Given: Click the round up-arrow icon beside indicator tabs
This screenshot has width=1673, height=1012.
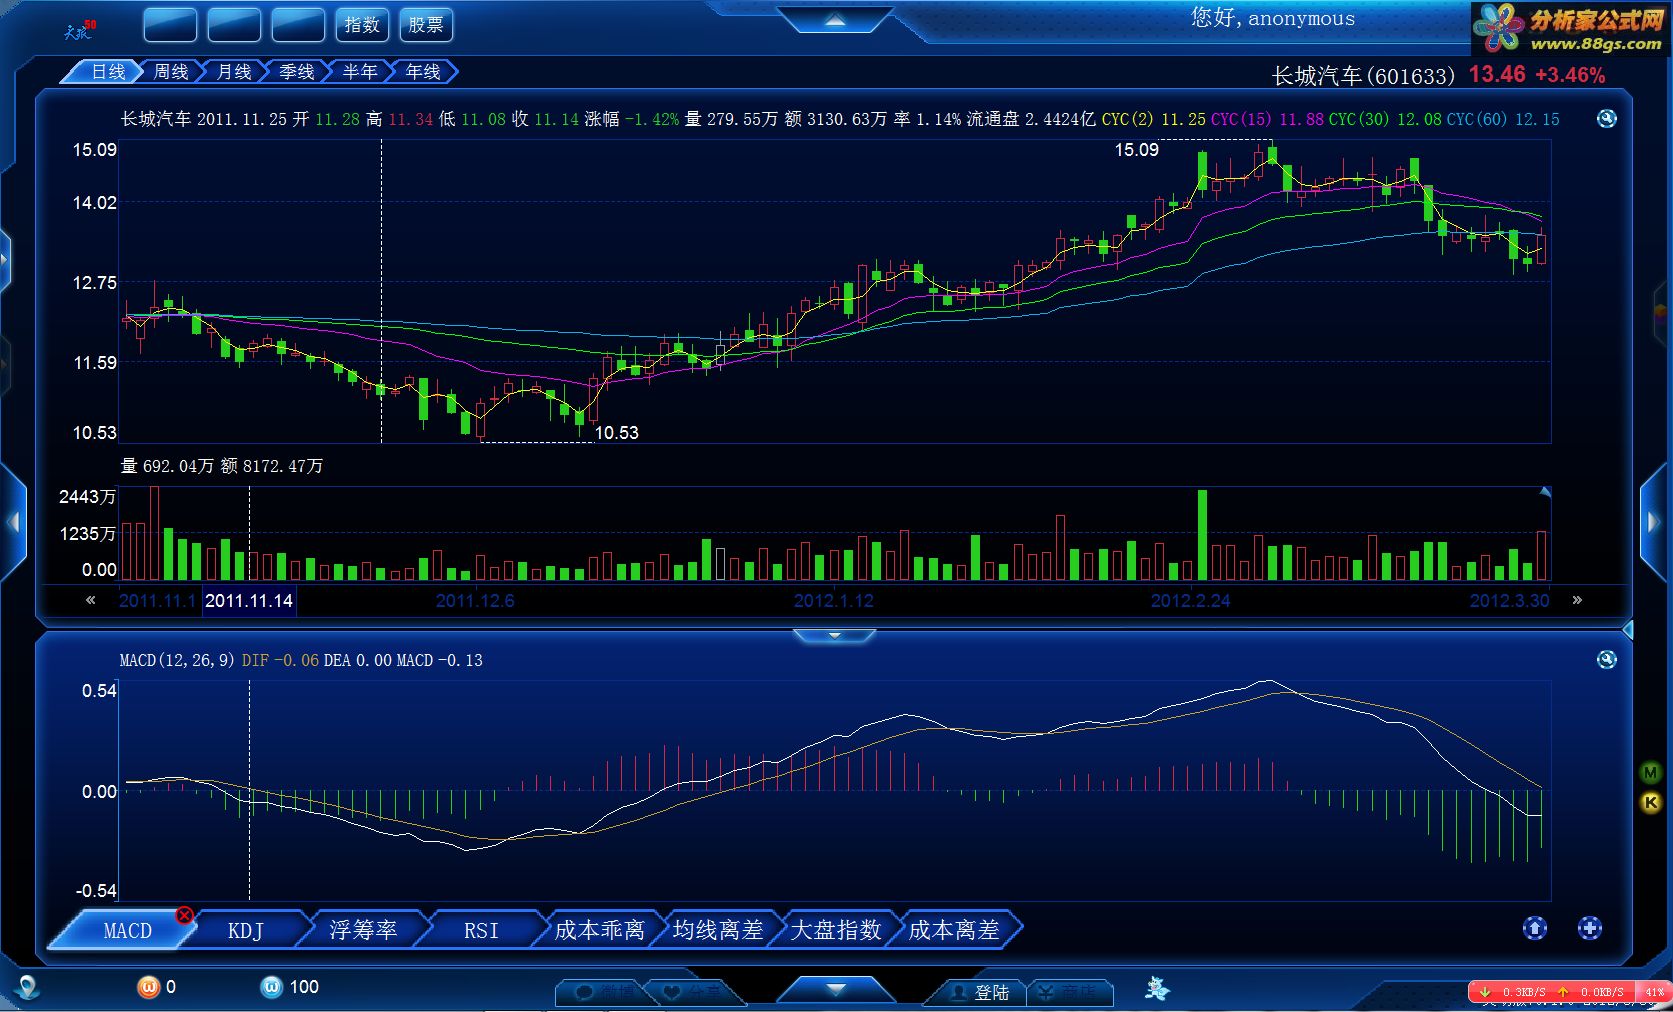Looking at the screenshot, I should click(x=1535, y=928).
